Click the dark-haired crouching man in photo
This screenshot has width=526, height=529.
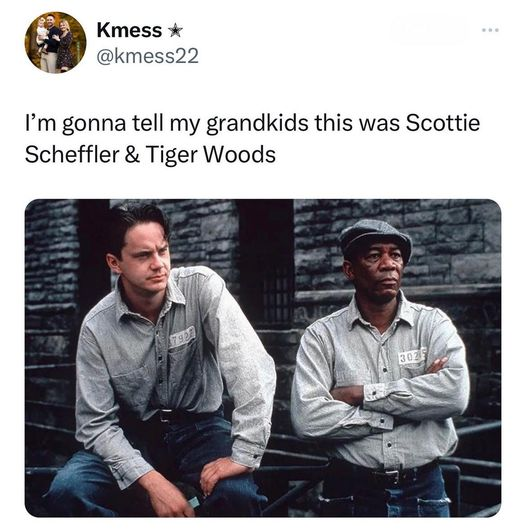162,361
